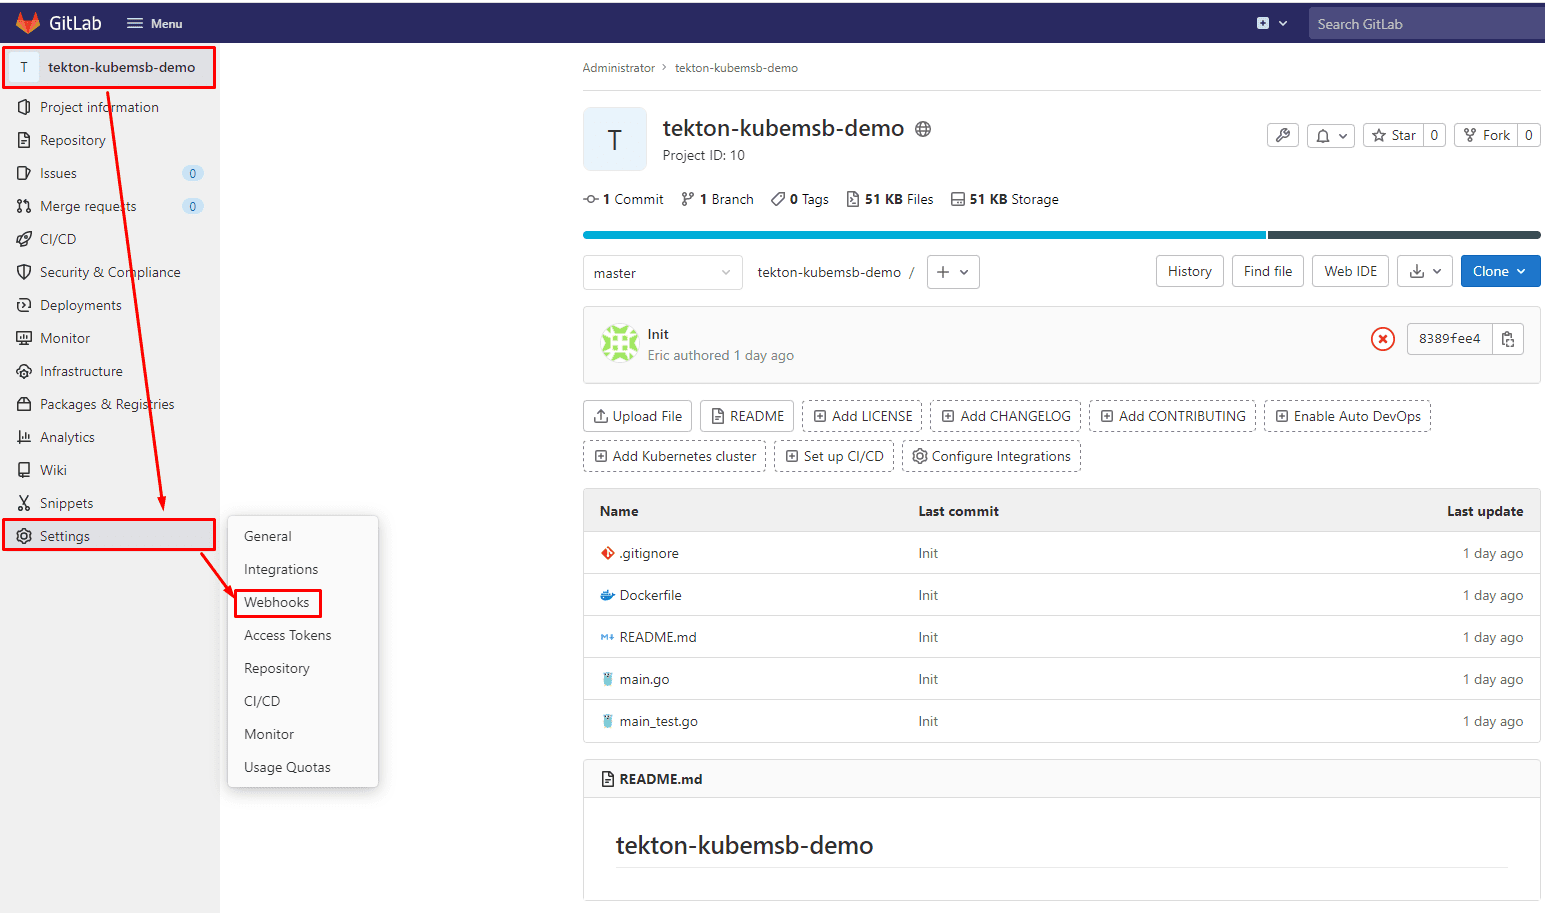This screenshot has height=913, width=1545.
Task: Click Enable Auto DevOps button
Action: coord(1348,416)
